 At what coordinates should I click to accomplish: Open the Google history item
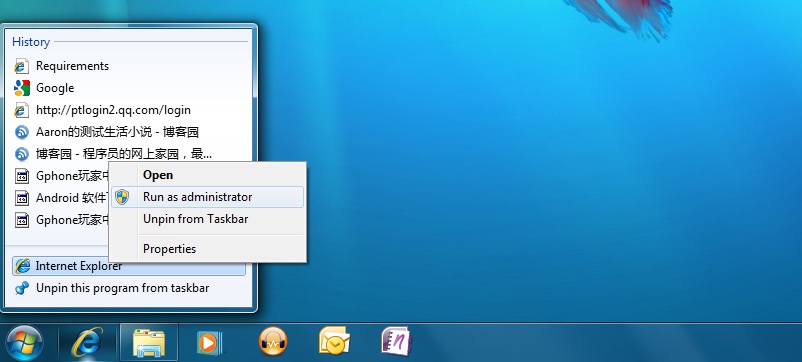tap(130, 88)
